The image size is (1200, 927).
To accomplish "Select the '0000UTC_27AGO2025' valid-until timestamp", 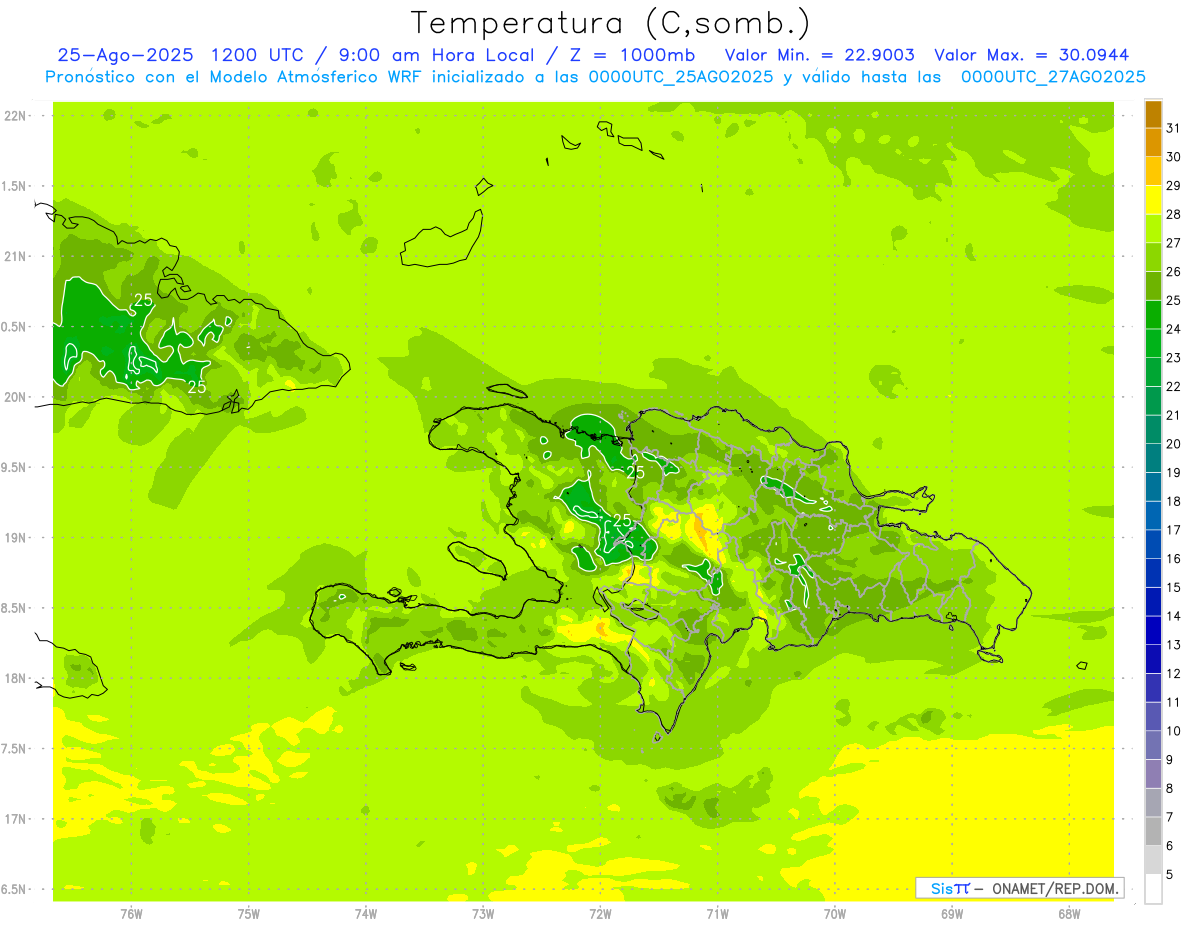I will pyautogui.click(x=1052, y=77).
